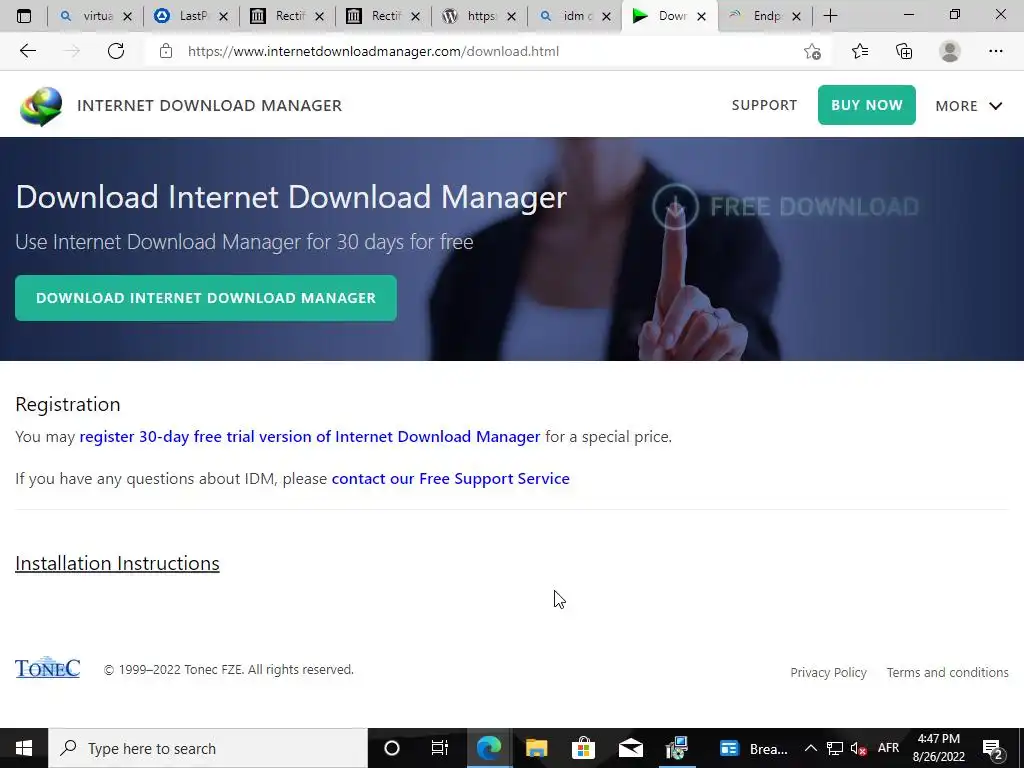Click the Internet Download Manager logo

41,106
